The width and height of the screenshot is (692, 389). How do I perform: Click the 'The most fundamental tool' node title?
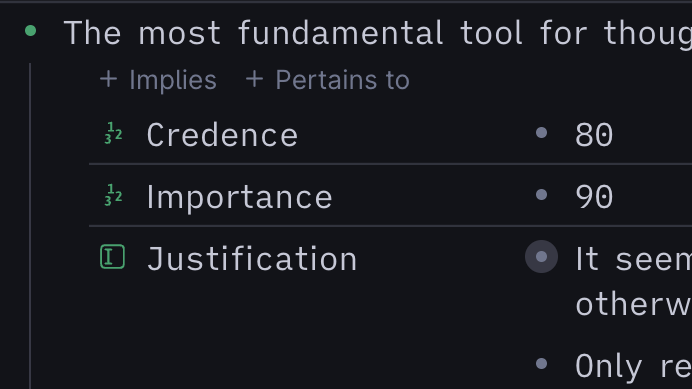(x=378, y=33)
